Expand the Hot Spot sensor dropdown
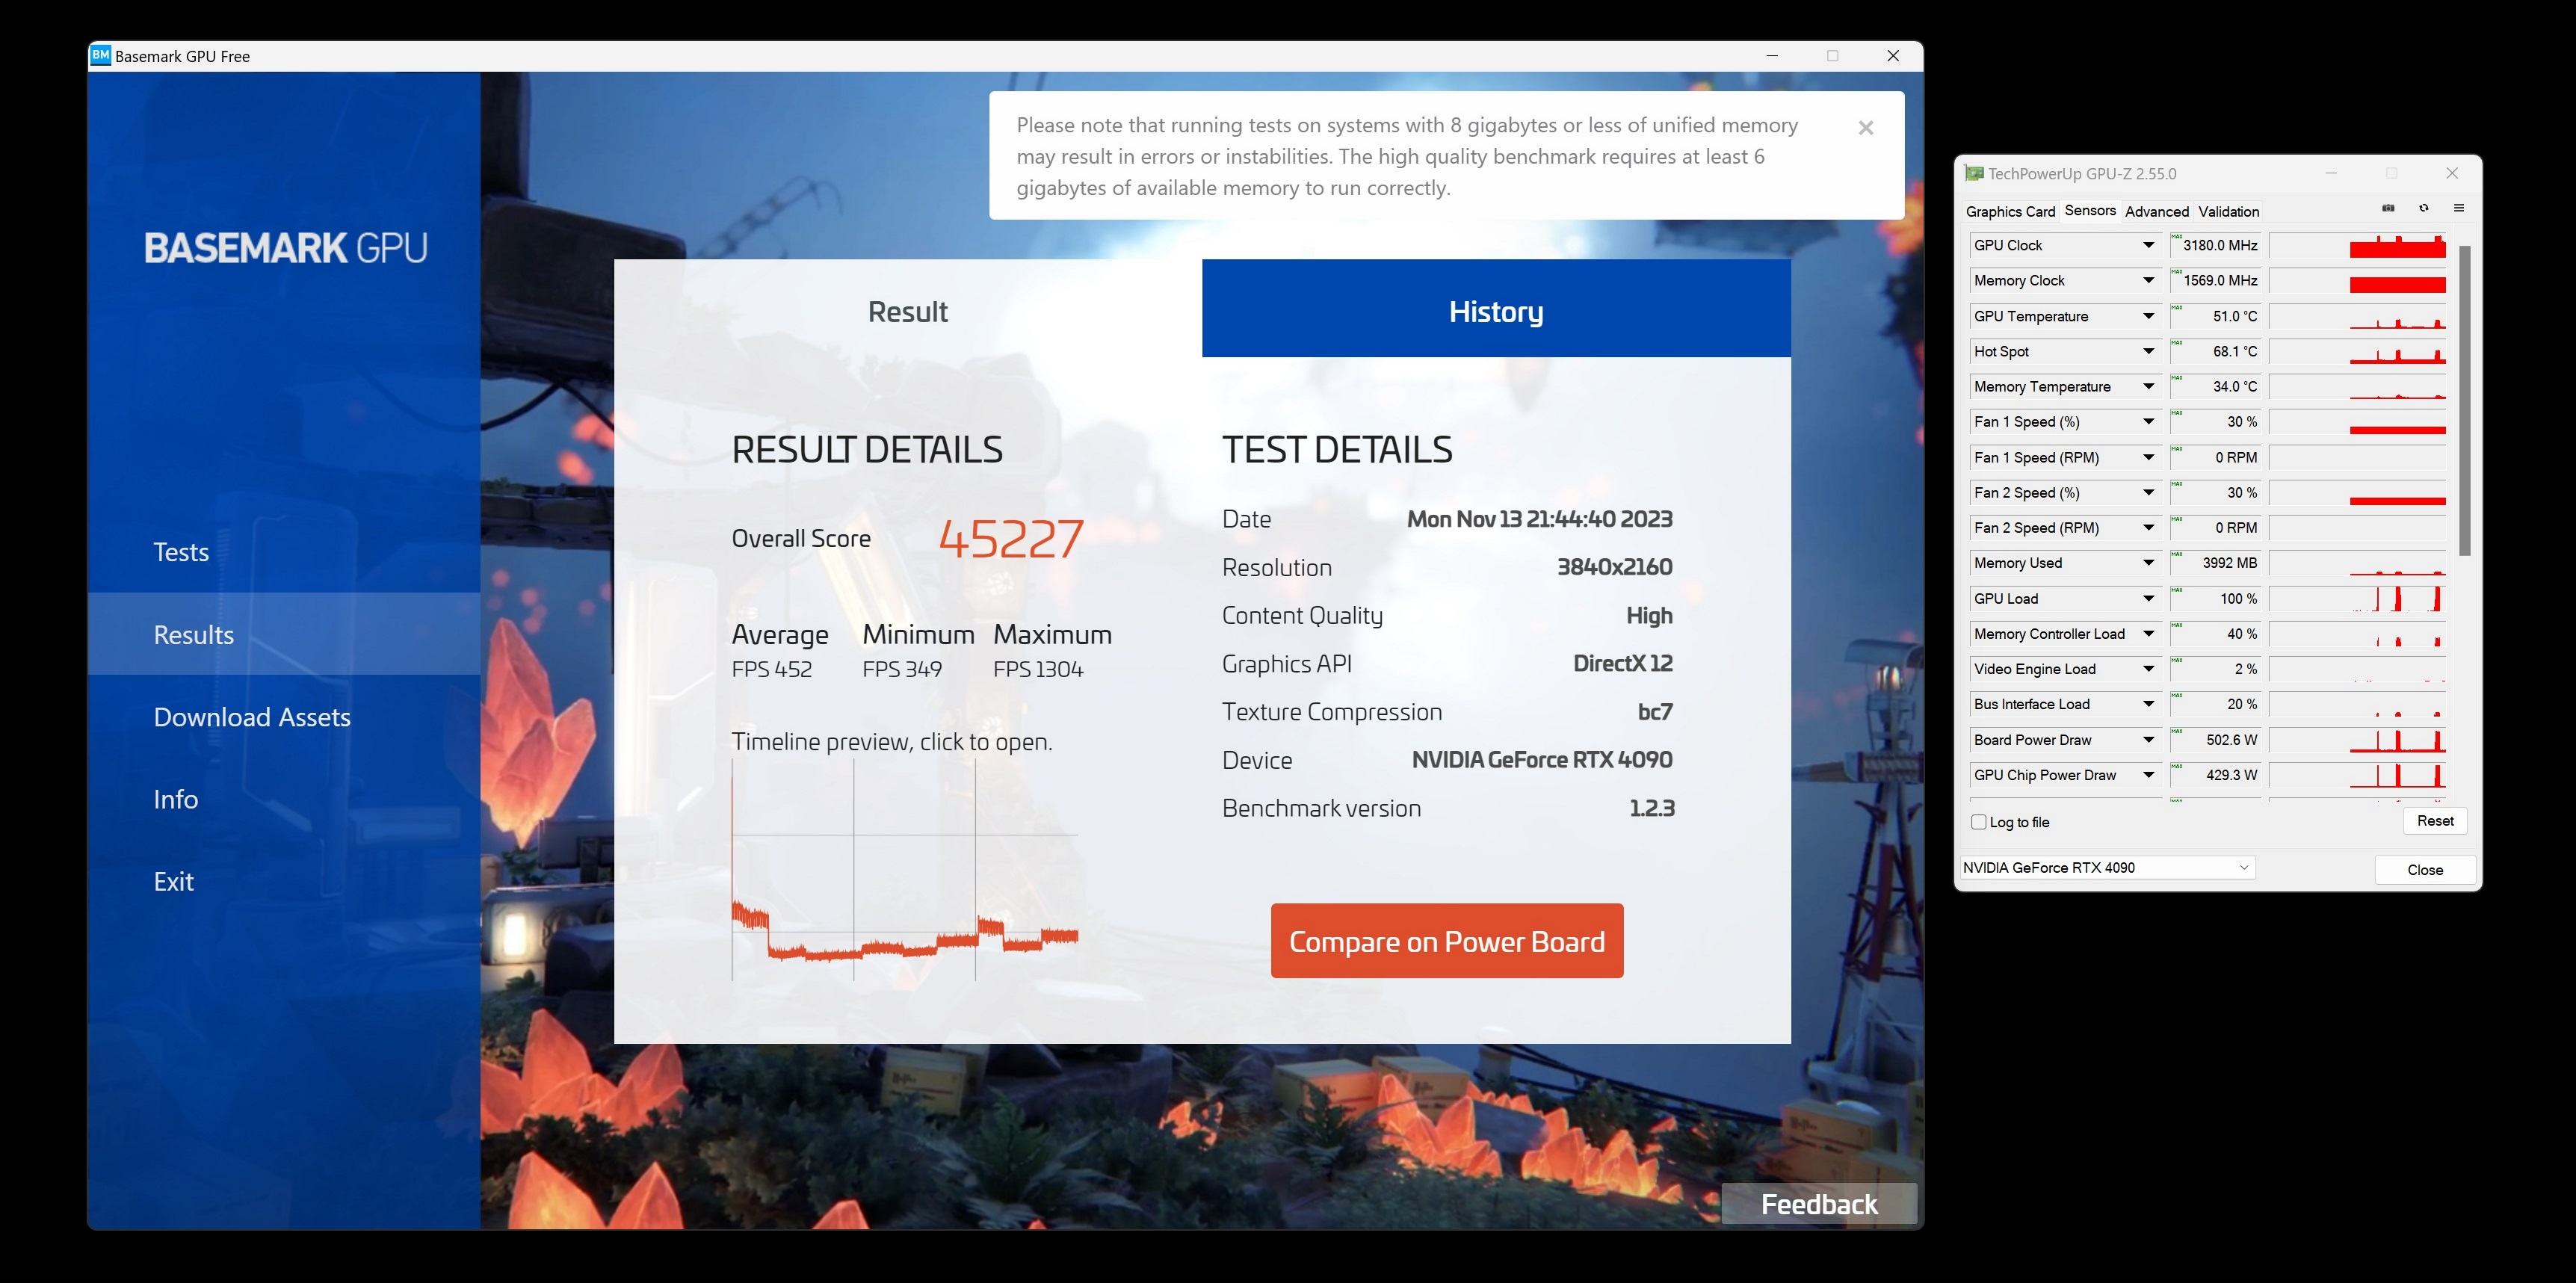The height and width of the screenshot is (1283, 2576). point(2148,351)
